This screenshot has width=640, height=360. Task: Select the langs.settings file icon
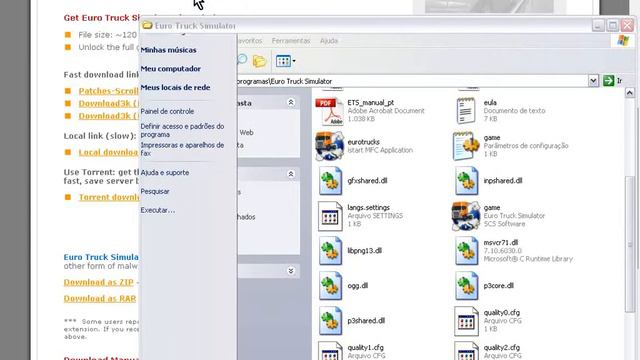330,216
